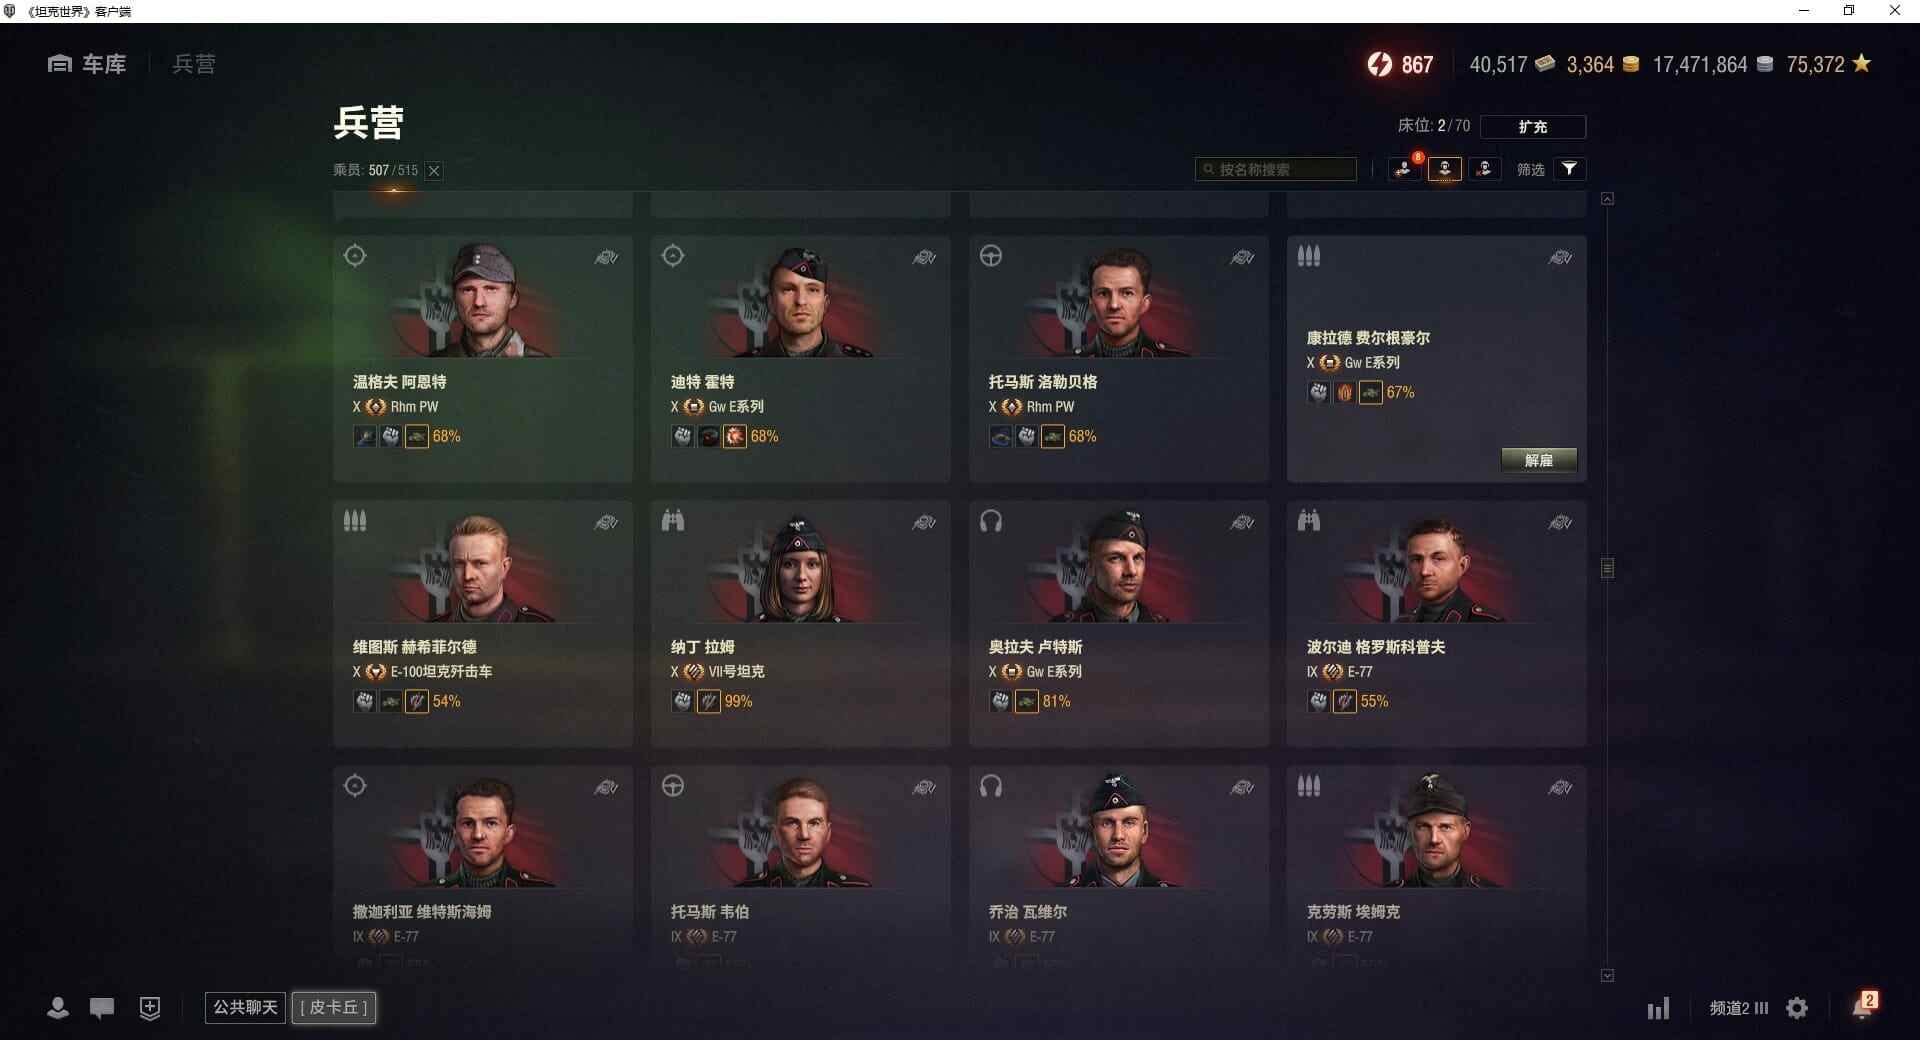Open the contacts person icon
This screenshot has height=1040, width=1920.
pos(58,1008)
